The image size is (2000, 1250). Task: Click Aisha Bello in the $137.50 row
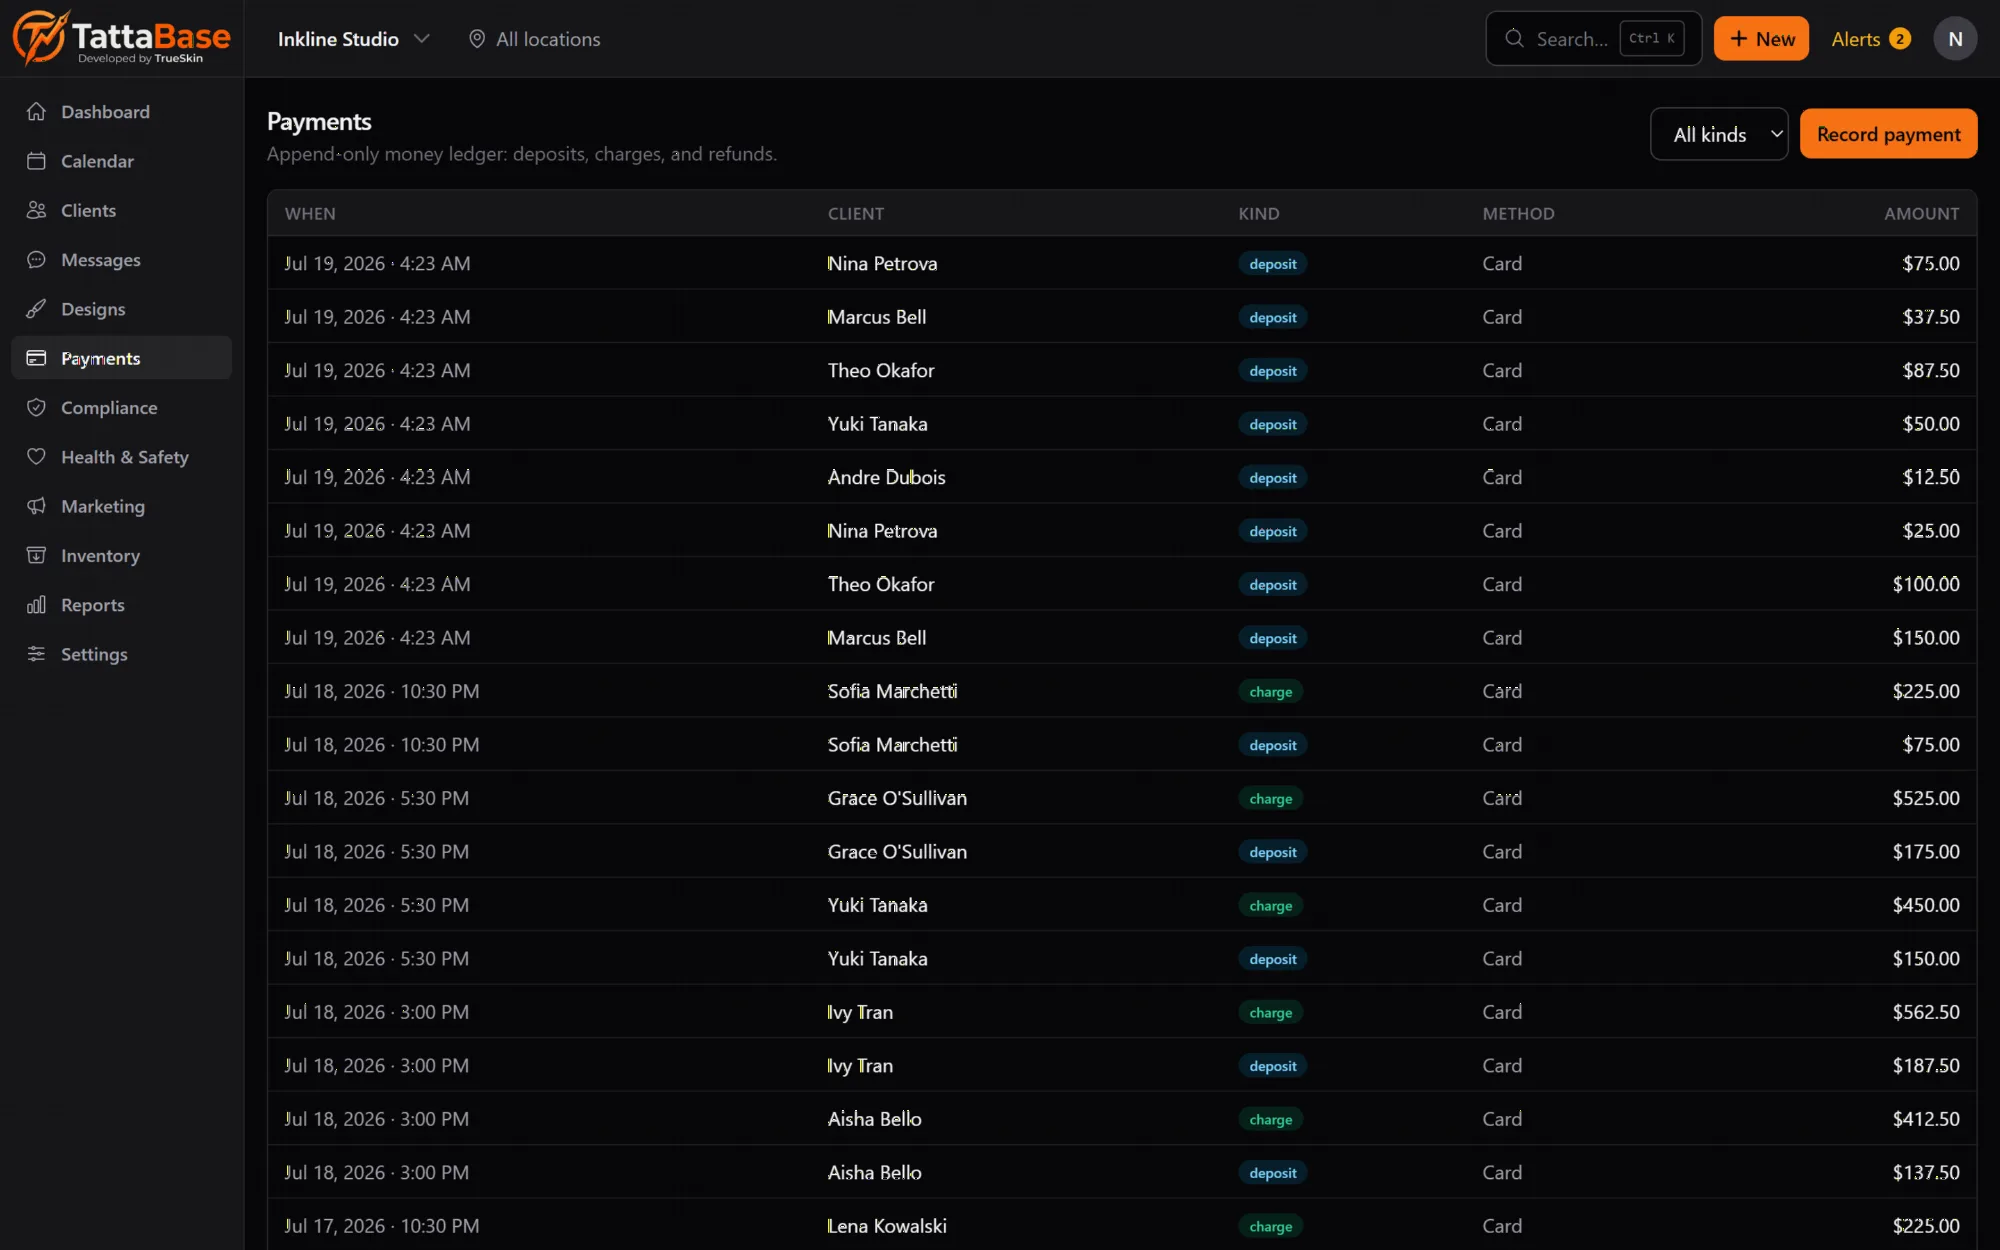tap(874, 1173)
